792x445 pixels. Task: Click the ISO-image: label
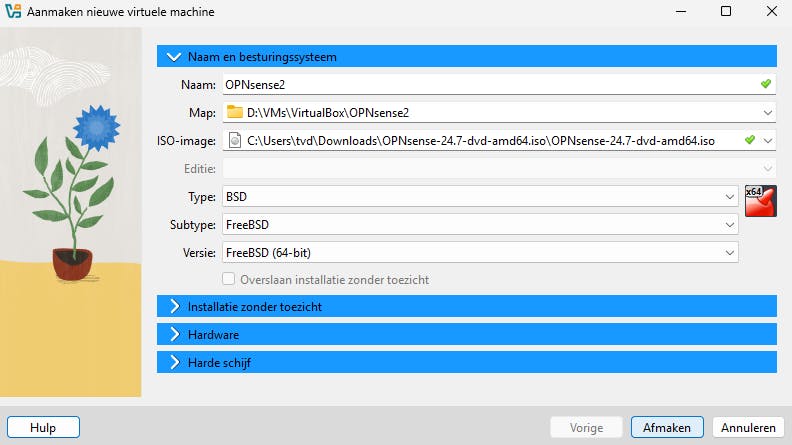click(186, 141)
